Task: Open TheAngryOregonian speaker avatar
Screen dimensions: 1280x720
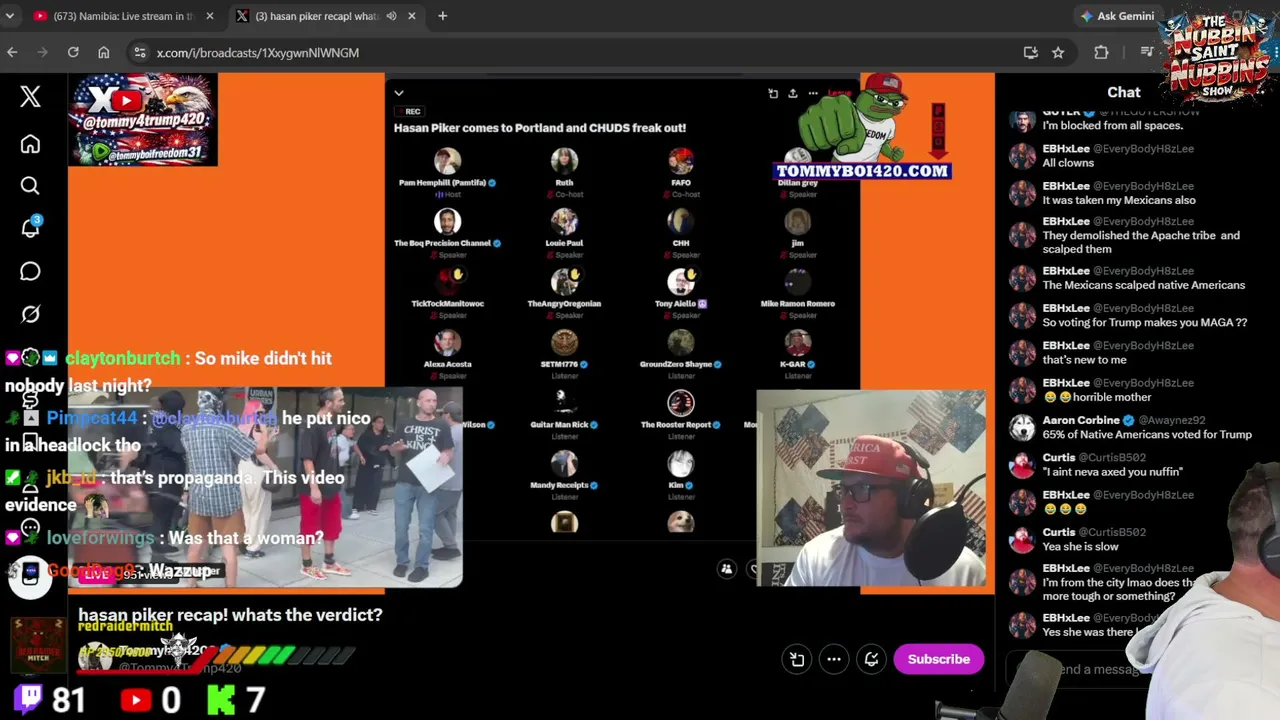Action: coord(564,282)
